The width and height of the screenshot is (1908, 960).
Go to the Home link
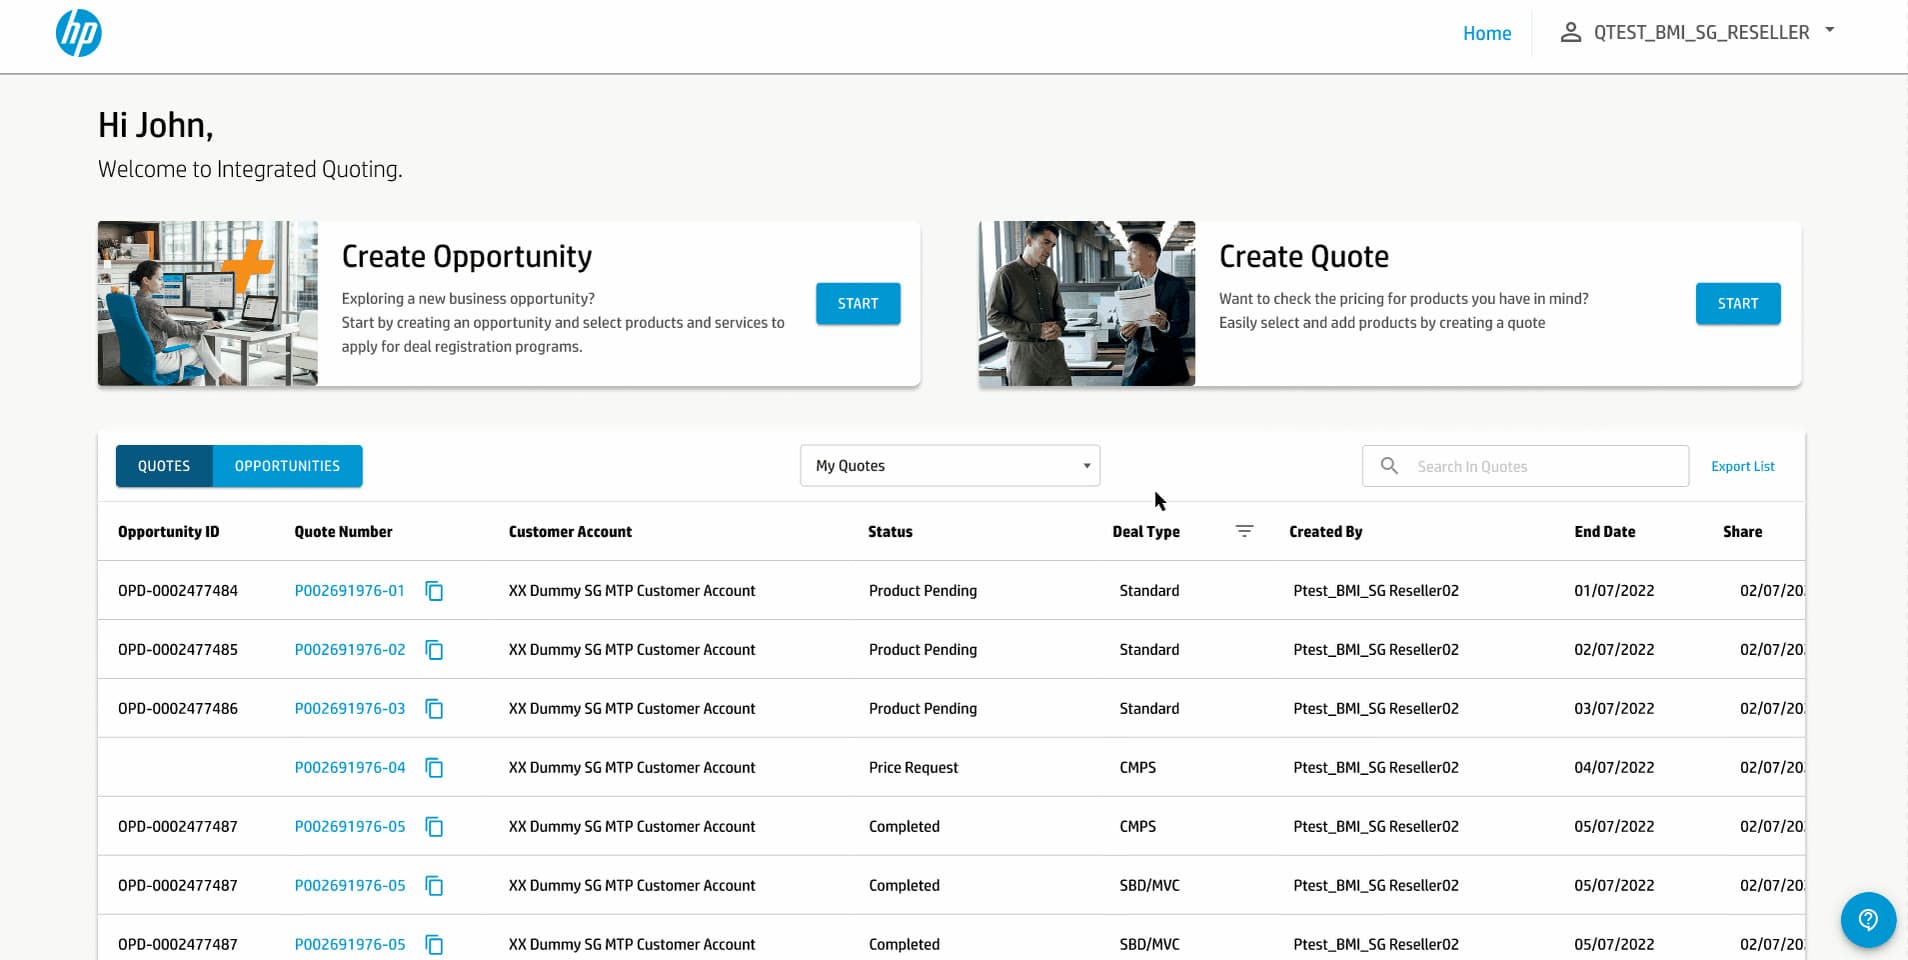tap(1487, 33)
